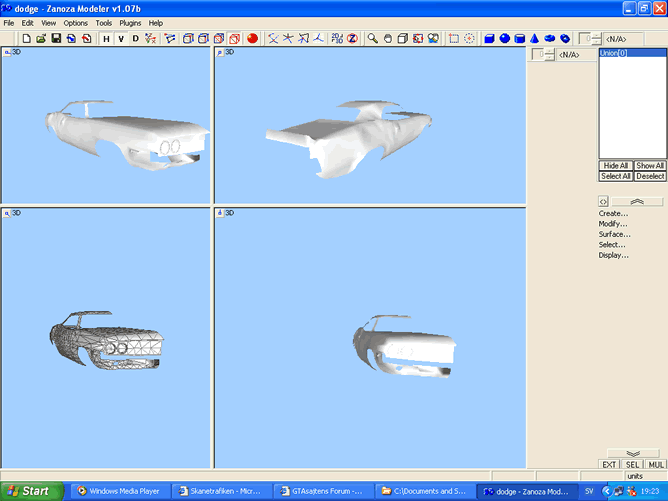Click the Save floppy disk icon
This screenshot has width=668, height=501.
(56, 38)
